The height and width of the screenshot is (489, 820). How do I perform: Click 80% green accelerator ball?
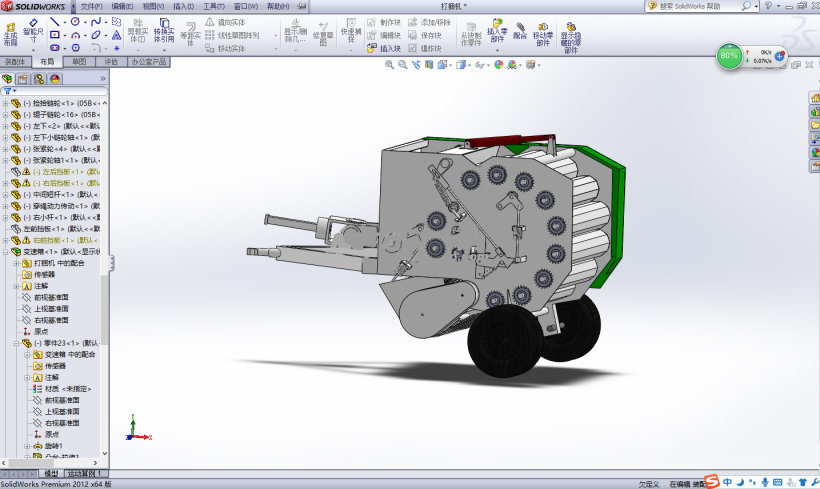pos(729,55)
